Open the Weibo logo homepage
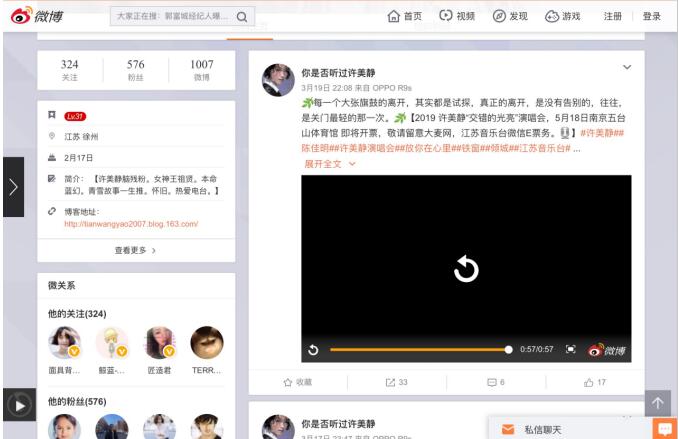The height and width of the screenshot is (439, 678). tap(37, 16)
